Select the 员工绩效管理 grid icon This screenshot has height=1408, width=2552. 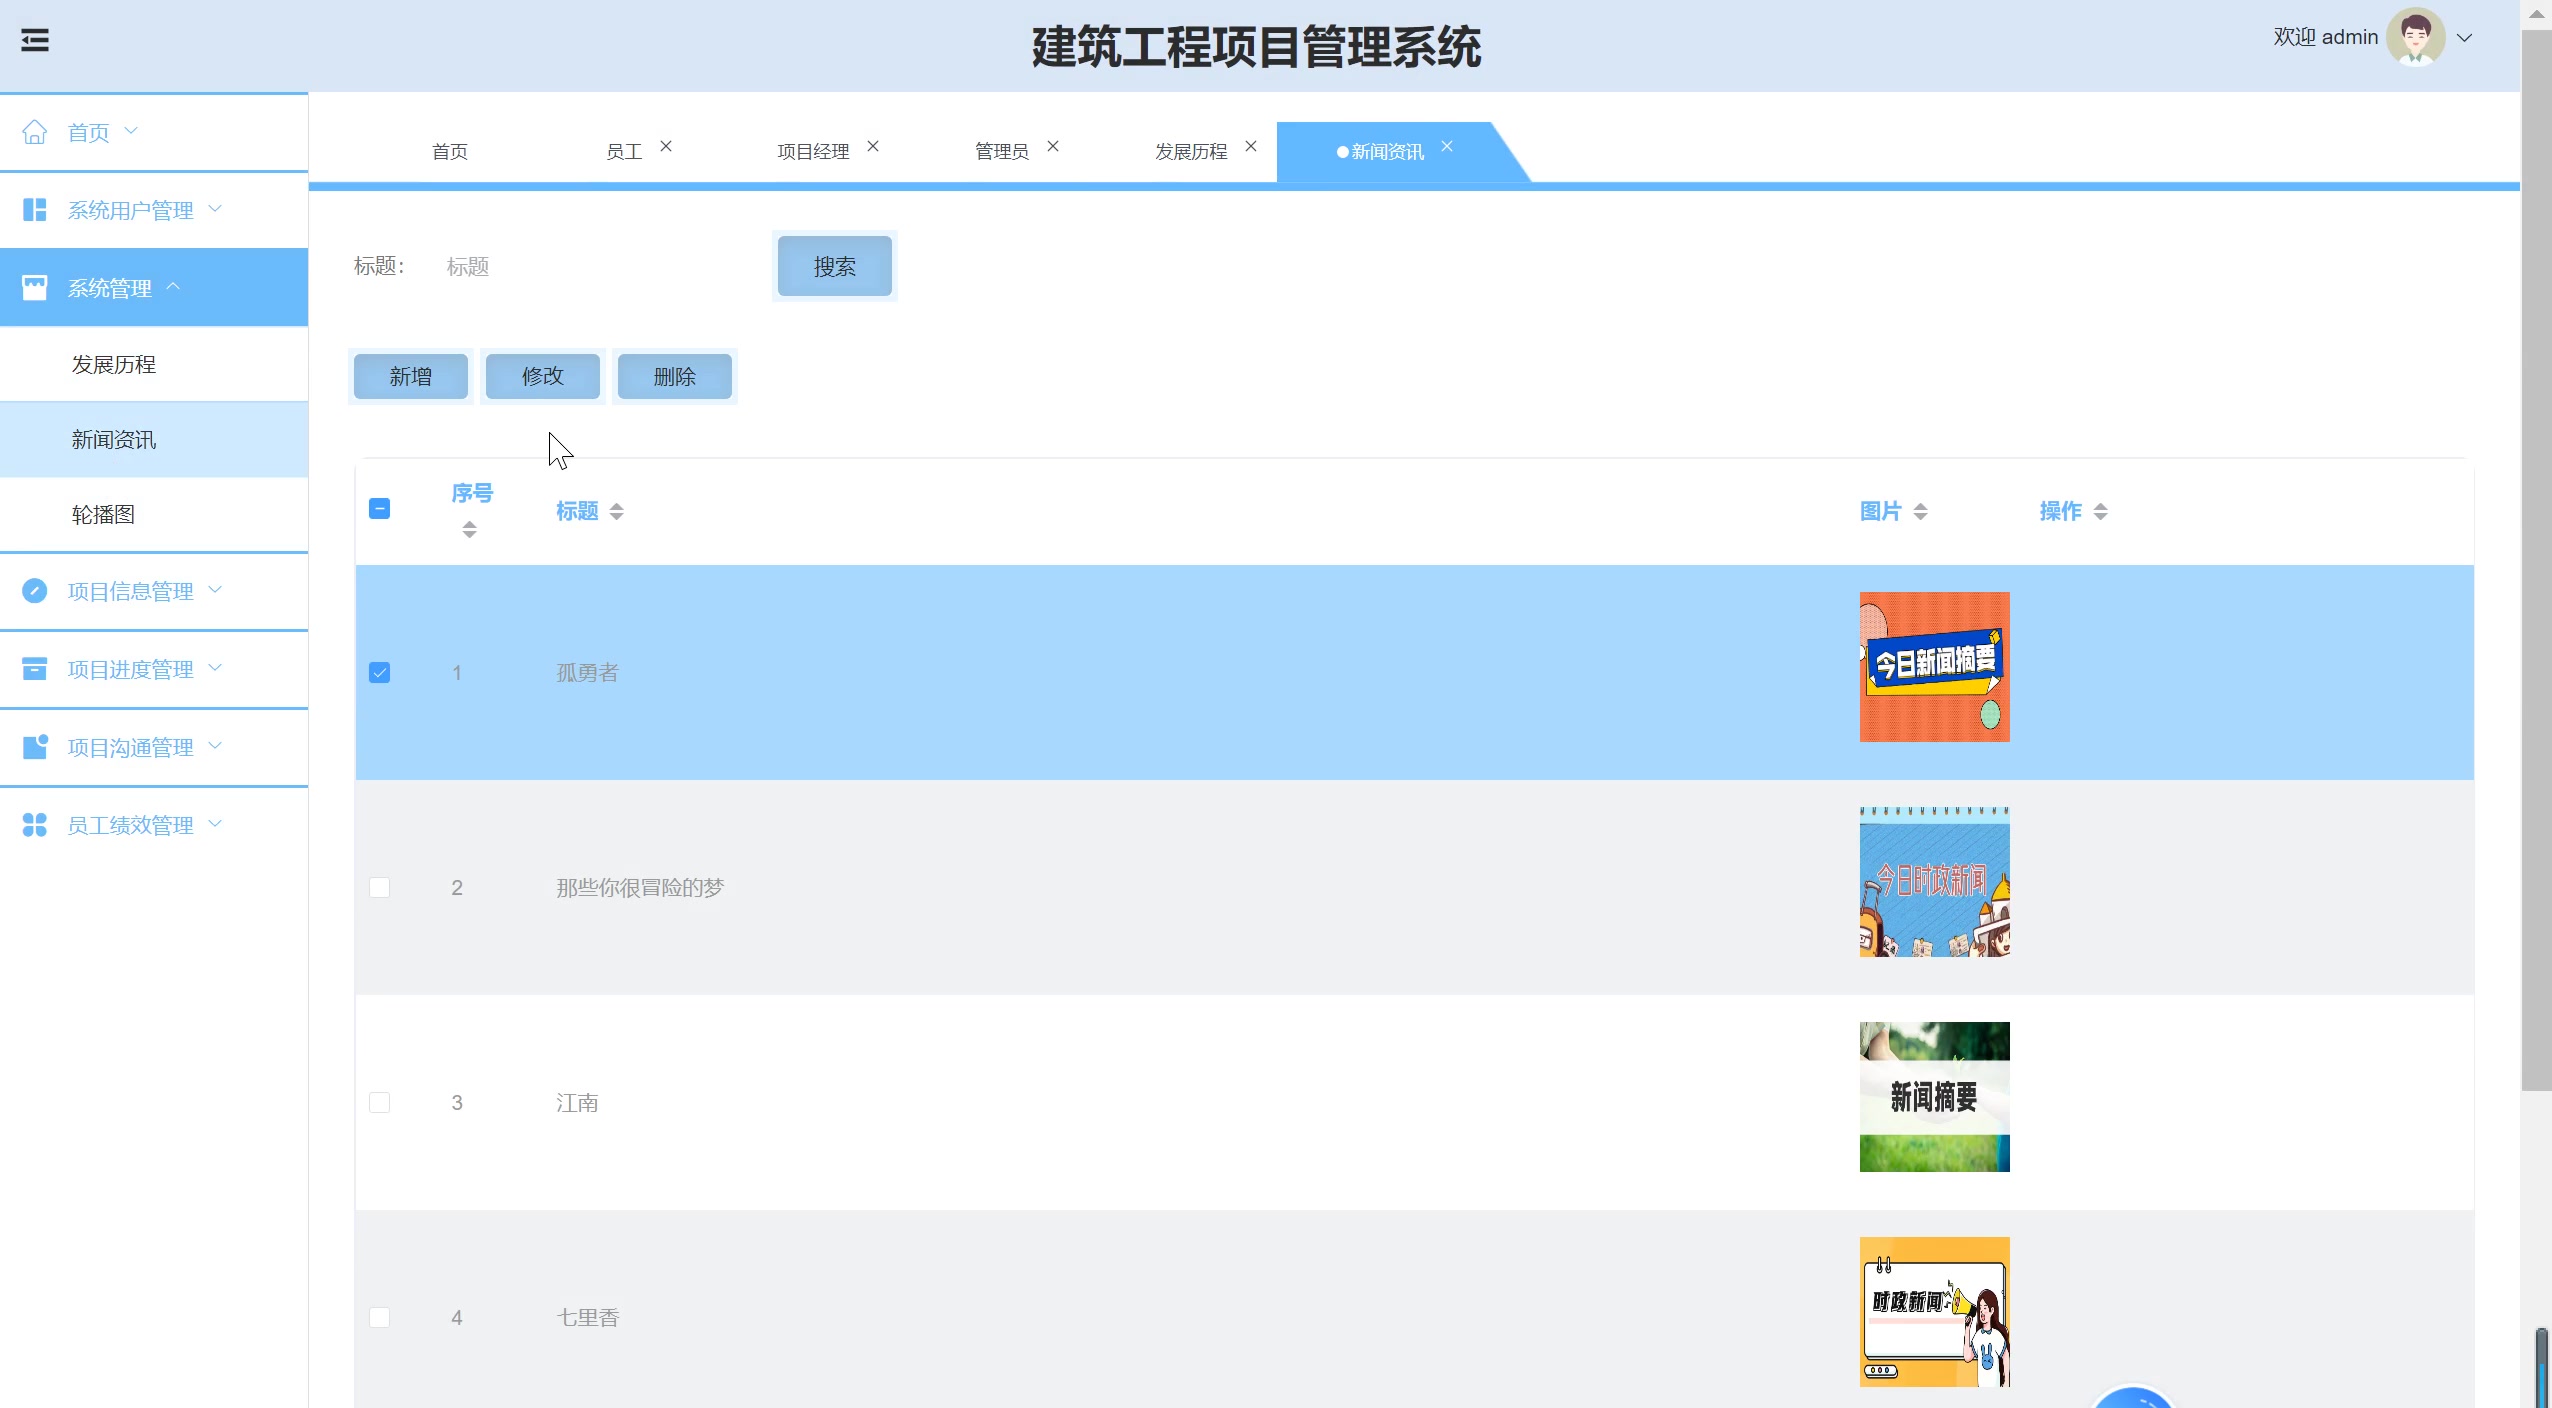click(36, 825)
